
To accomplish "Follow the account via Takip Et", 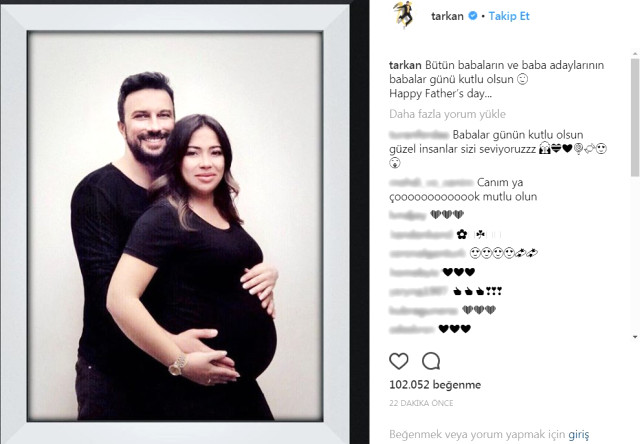I will [509, 16].
